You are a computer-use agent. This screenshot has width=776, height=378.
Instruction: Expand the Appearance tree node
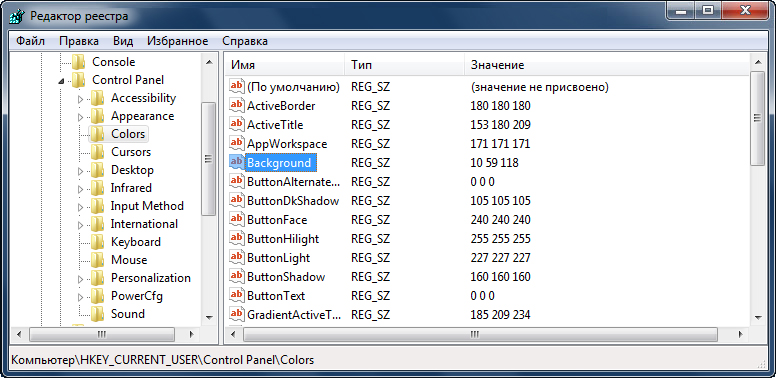(x=80, y=117)
